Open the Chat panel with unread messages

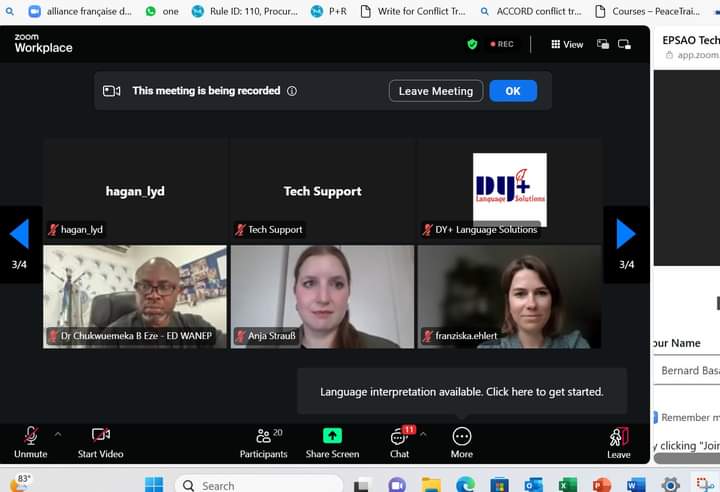tap(399, 437)
